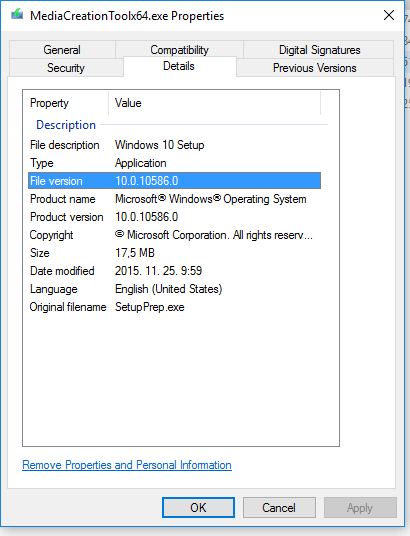410x536 pixels.
Task: Click the Property column header
Action: (67, 103)
